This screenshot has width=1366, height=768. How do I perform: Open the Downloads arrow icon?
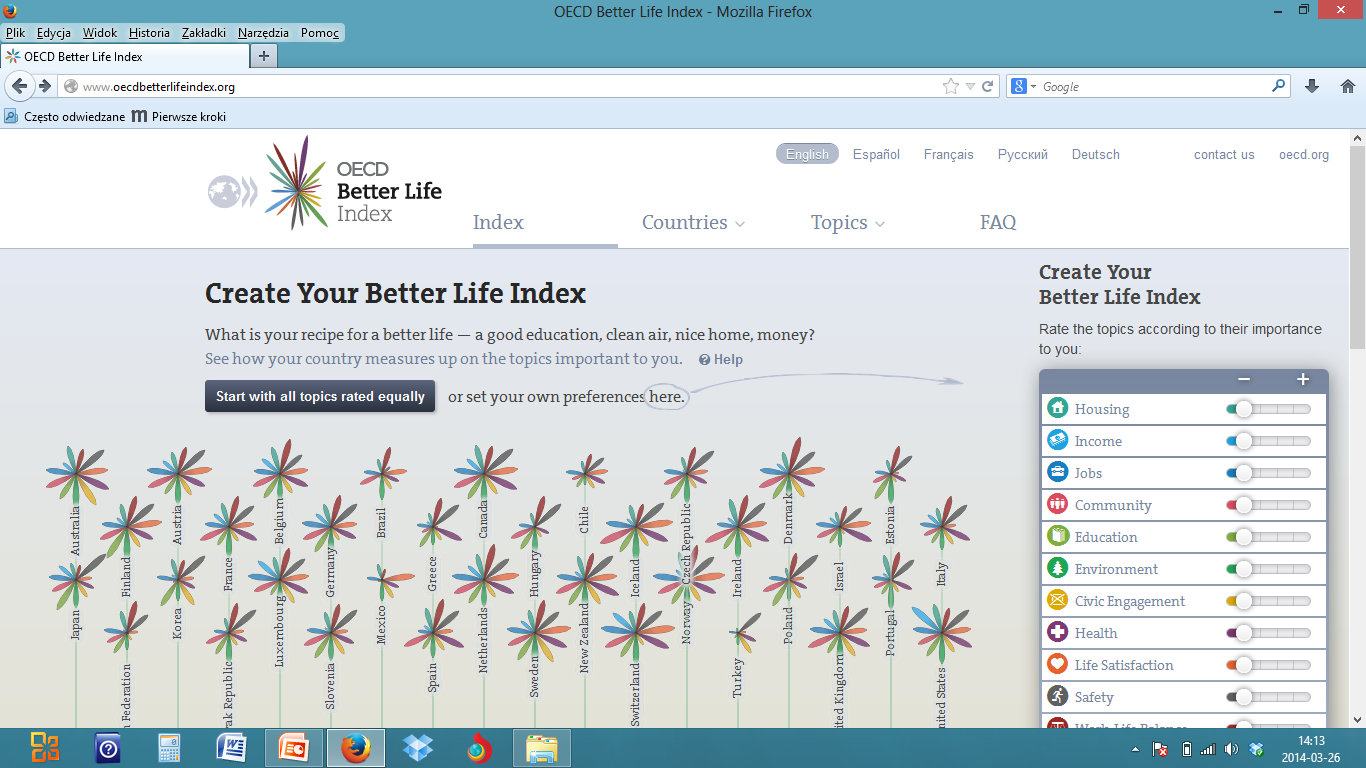1312,86
